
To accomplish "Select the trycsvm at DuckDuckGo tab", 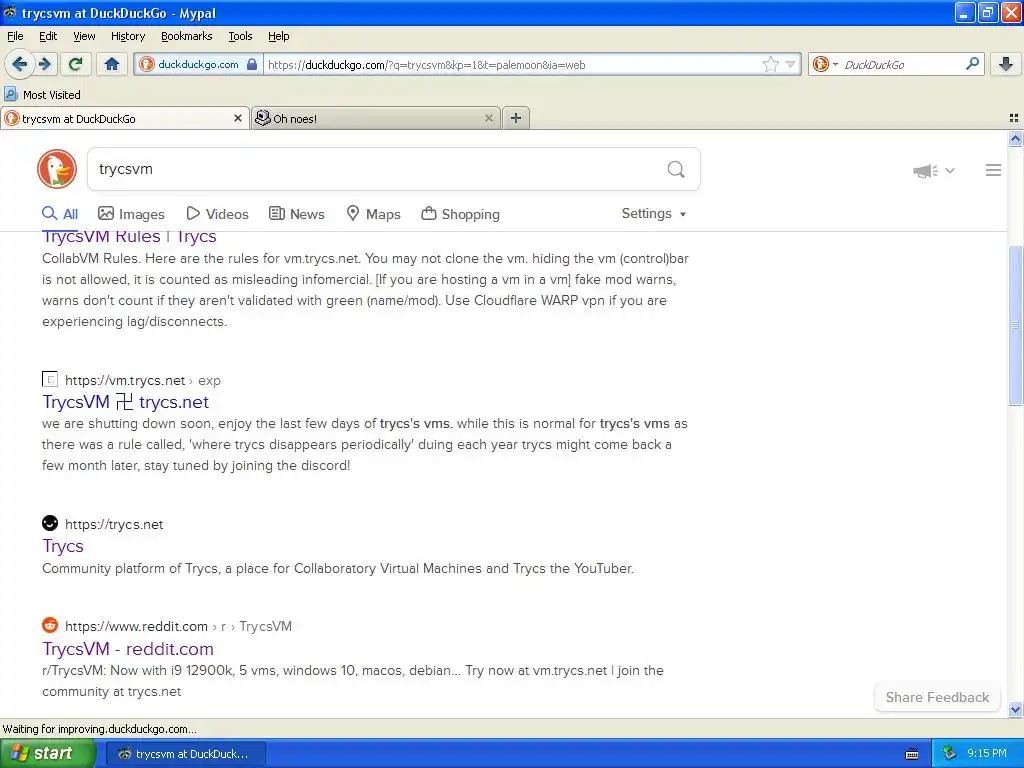I will (124, 118).
